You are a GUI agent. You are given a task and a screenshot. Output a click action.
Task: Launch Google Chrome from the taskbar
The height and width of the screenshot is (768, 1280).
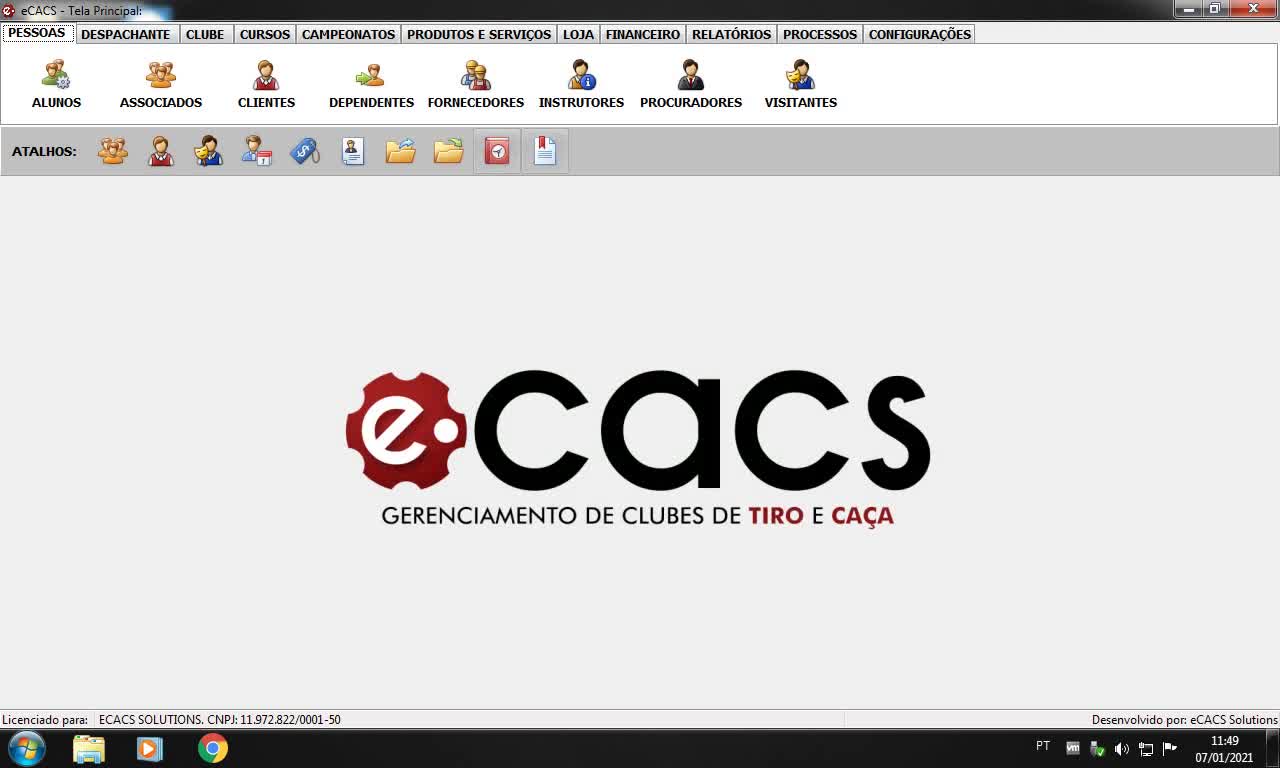click(x=212, y=749)
